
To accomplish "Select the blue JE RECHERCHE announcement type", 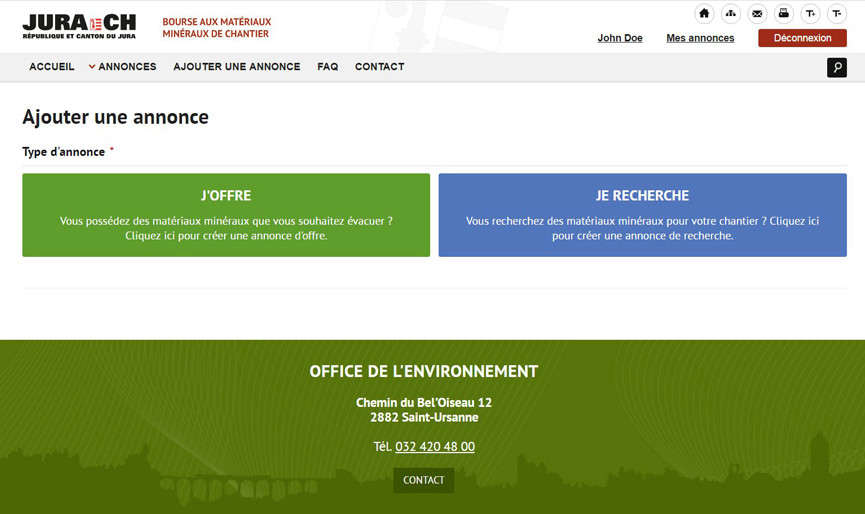I will click(x=642, y=215).
